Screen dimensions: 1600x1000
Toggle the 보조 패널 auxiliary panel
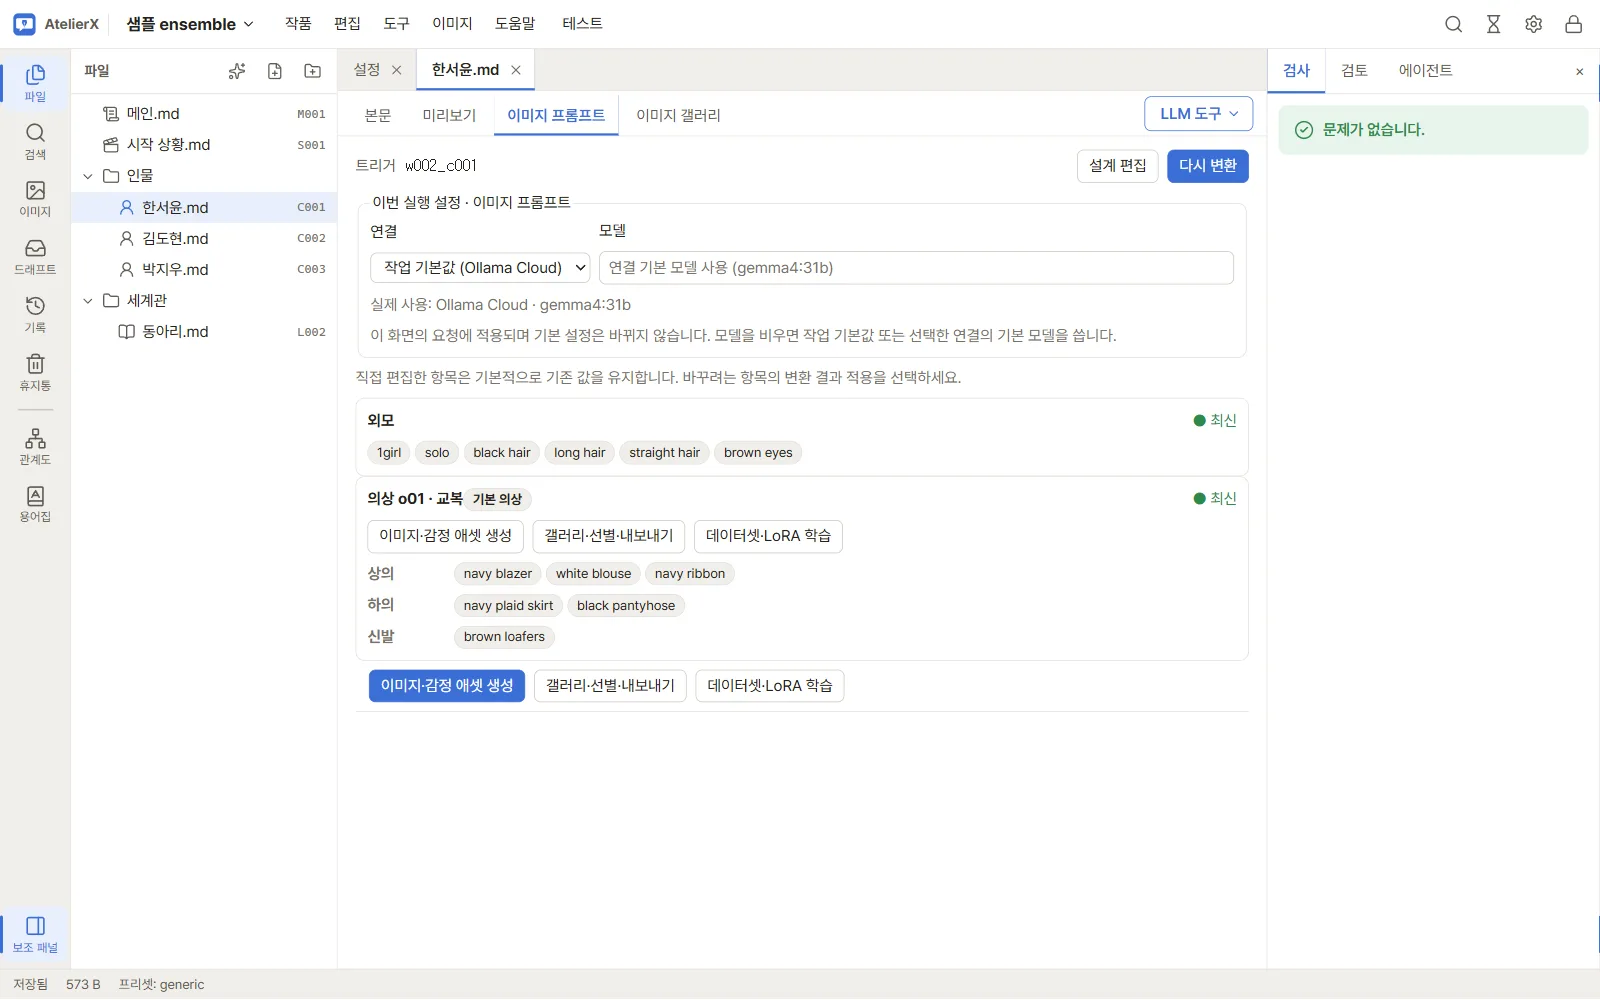pos(35,934)
